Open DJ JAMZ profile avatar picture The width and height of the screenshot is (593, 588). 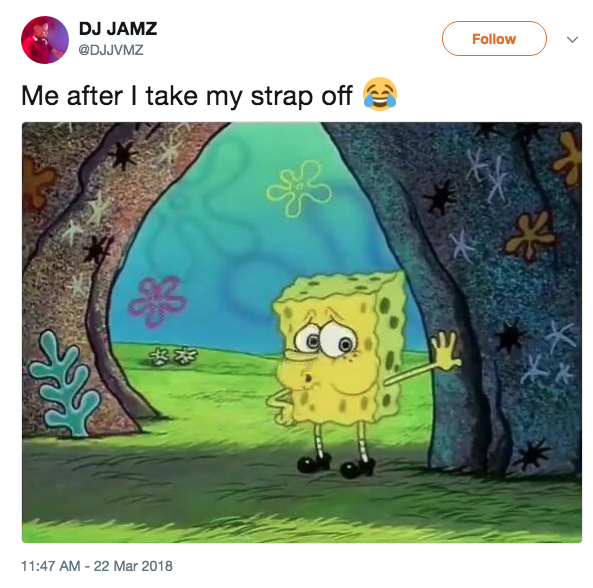(x=45, y=40)
